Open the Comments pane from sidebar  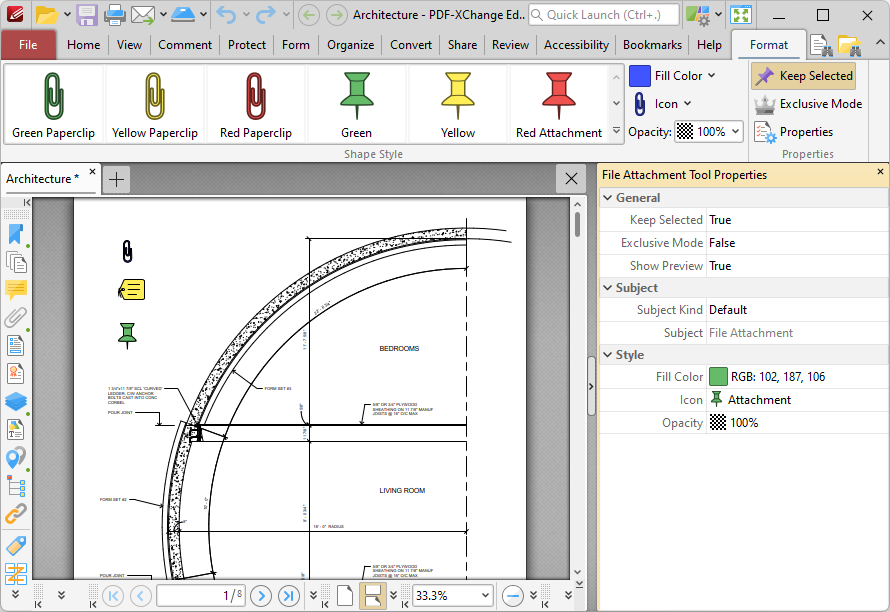pyautogui.click(x=15, y=290)
